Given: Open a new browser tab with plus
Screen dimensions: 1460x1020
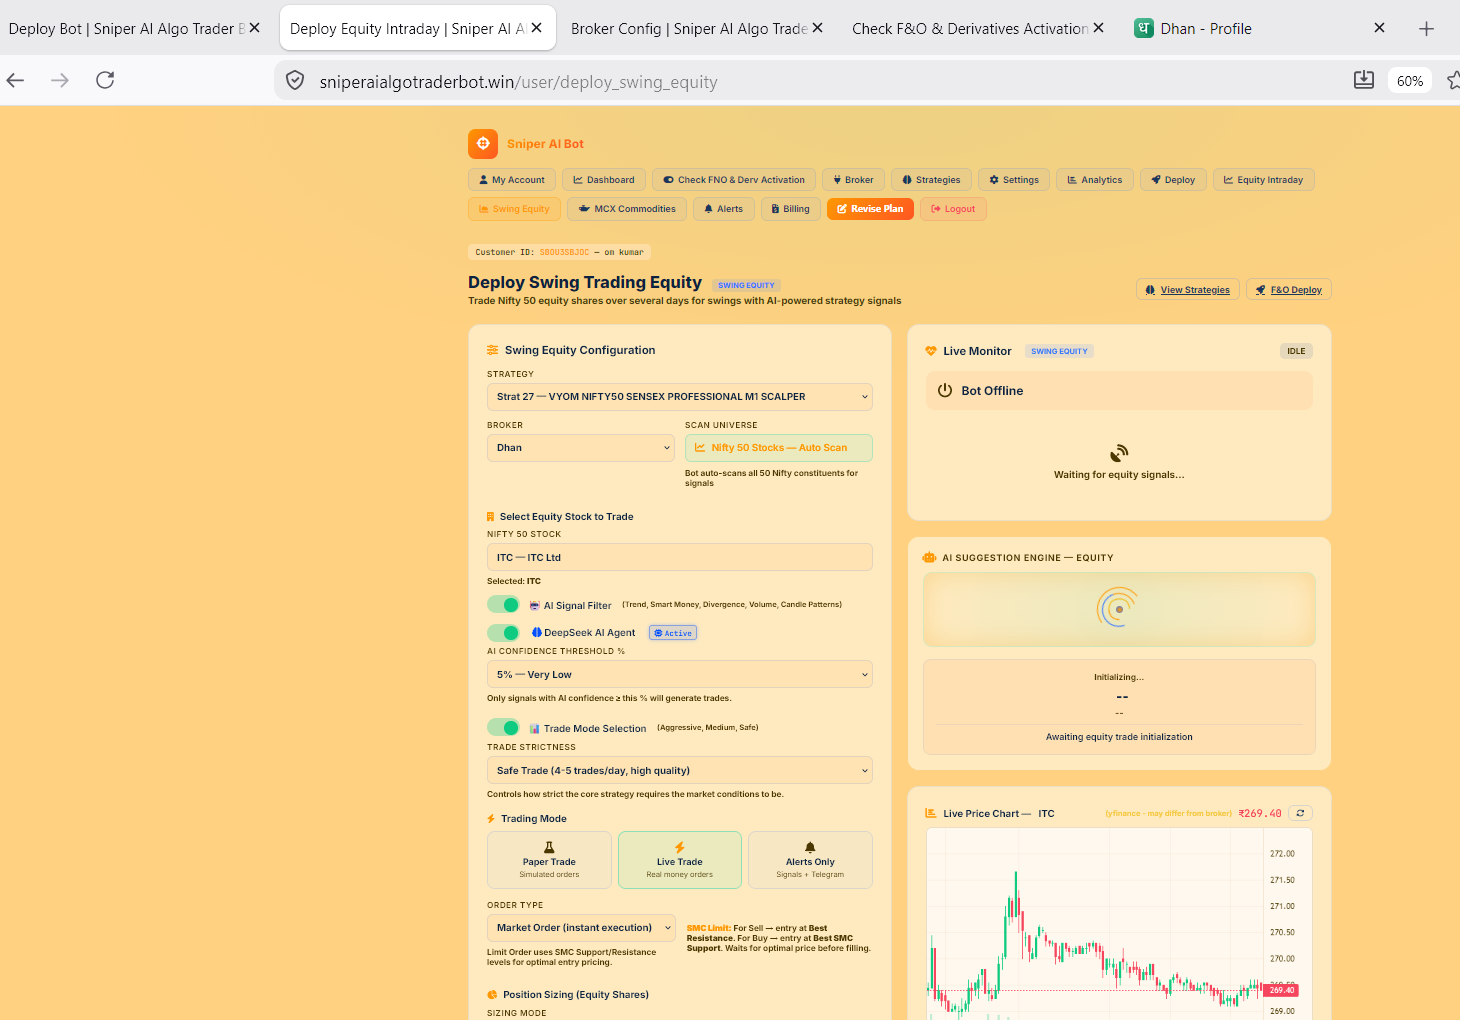Looking at the screenshot, I should (1426, 29).
